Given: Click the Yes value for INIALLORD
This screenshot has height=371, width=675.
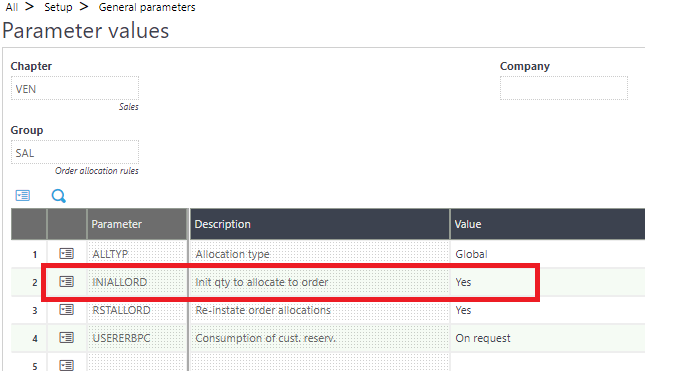Looking at the screenshot, I should point(463,282).
